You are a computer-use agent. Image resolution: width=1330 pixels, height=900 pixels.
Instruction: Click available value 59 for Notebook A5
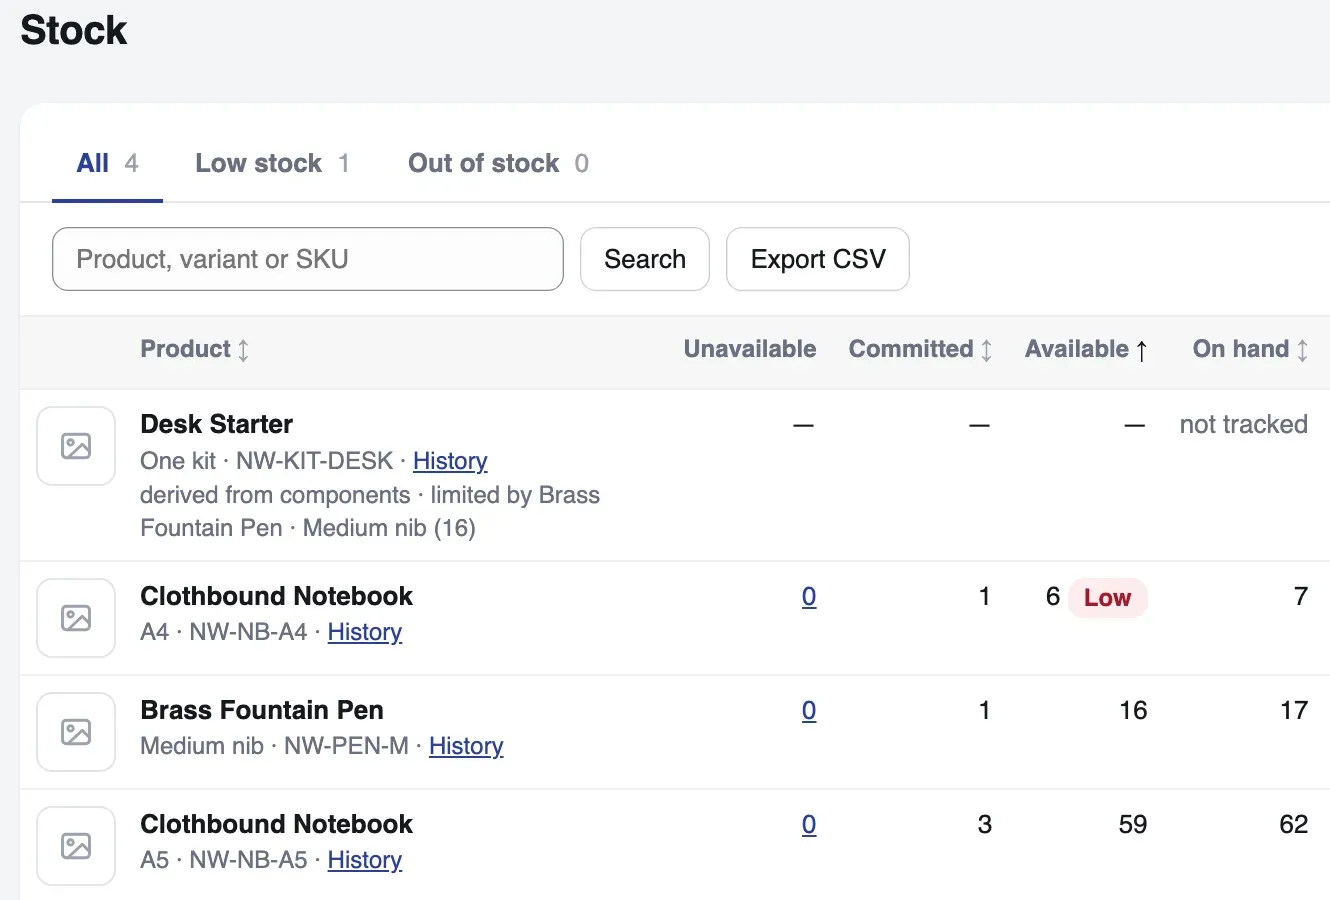[1133, 825]
